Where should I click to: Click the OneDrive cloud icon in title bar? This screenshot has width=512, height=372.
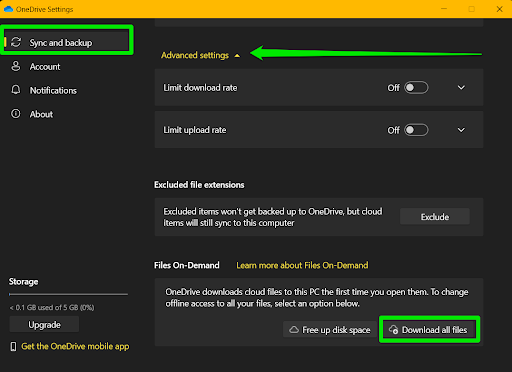click(8, 9)
